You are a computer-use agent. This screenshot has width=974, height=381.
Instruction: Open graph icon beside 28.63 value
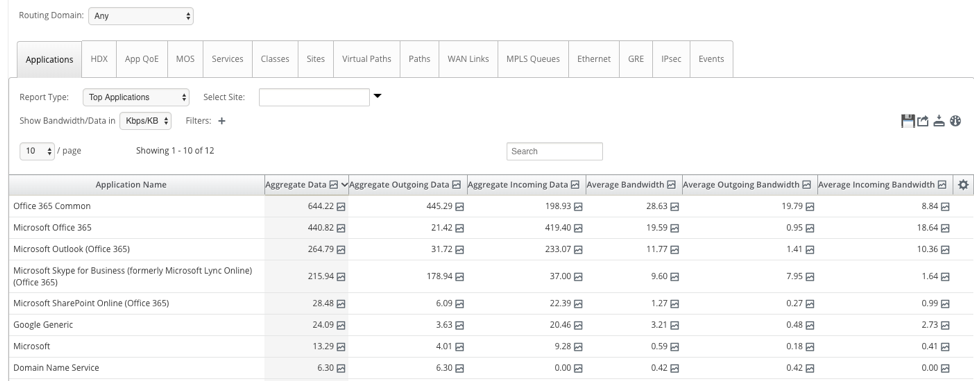click(x=675, y=206)
